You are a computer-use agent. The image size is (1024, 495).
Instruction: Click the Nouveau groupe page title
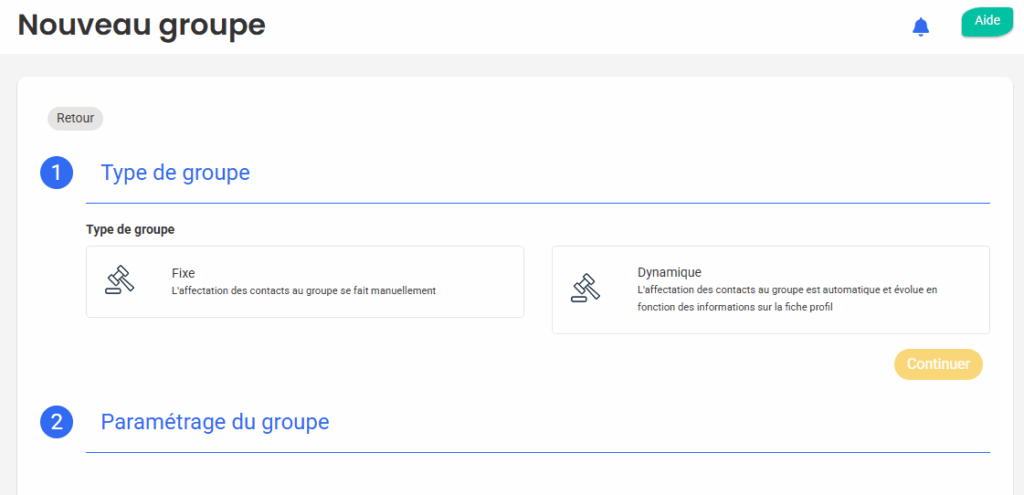coord(142,25)
